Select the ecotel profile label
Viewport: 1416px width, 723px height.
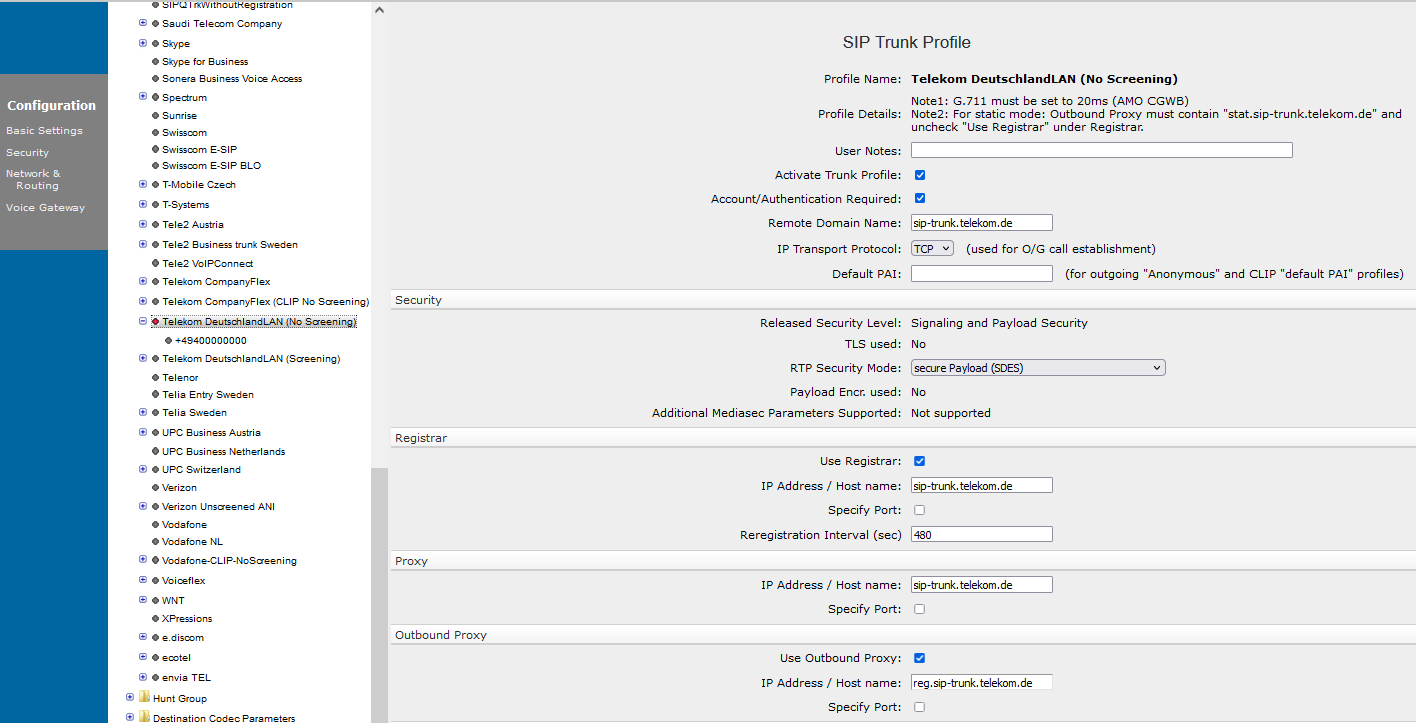pyautogui.click(x=176, y=658)
